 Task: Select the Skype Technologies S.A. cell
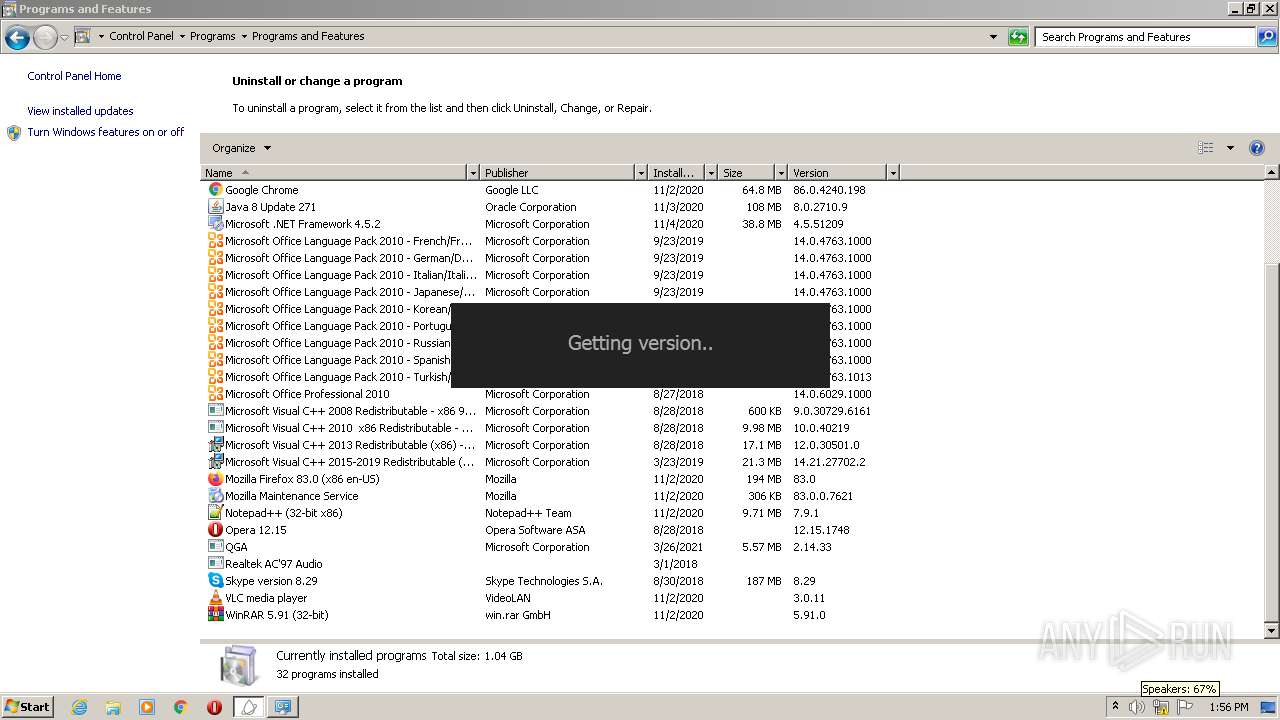[544, 581]
